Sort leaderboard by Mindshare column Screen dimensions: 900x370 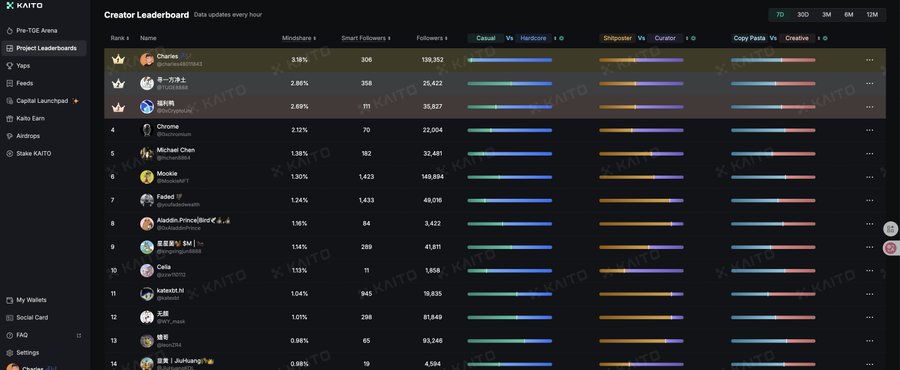(x=298, y=38)
